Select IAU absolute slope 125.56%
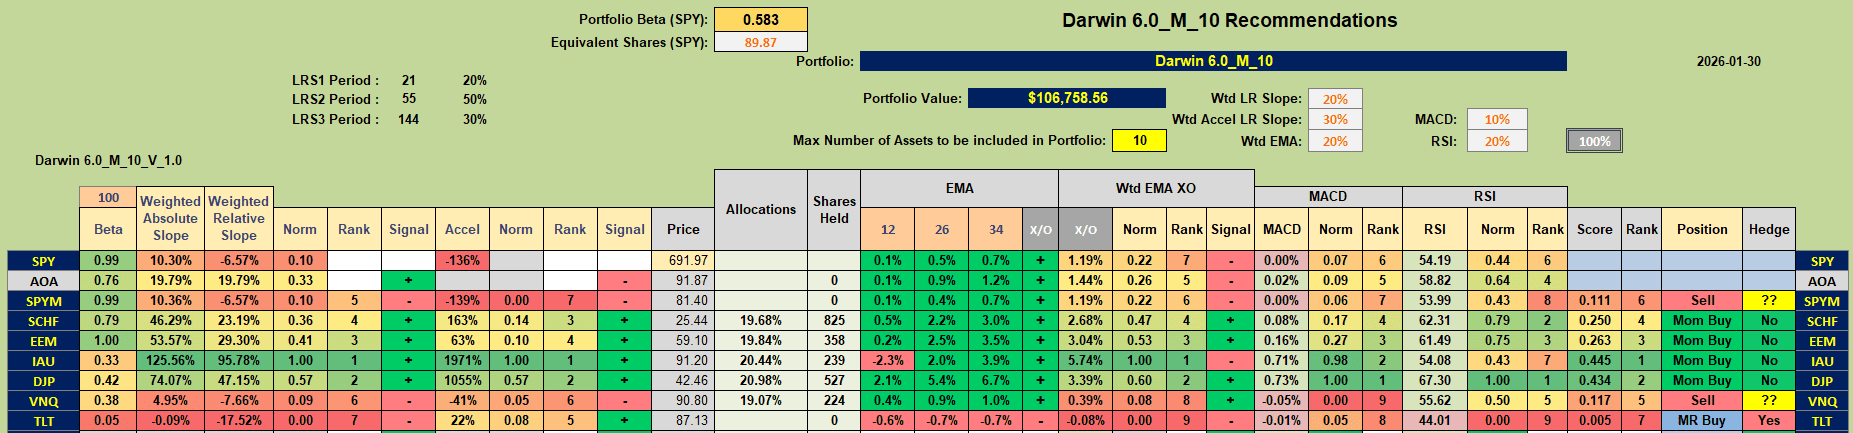Image resolution: width=1853 pixels, height=433 pixels. [170, 360]
